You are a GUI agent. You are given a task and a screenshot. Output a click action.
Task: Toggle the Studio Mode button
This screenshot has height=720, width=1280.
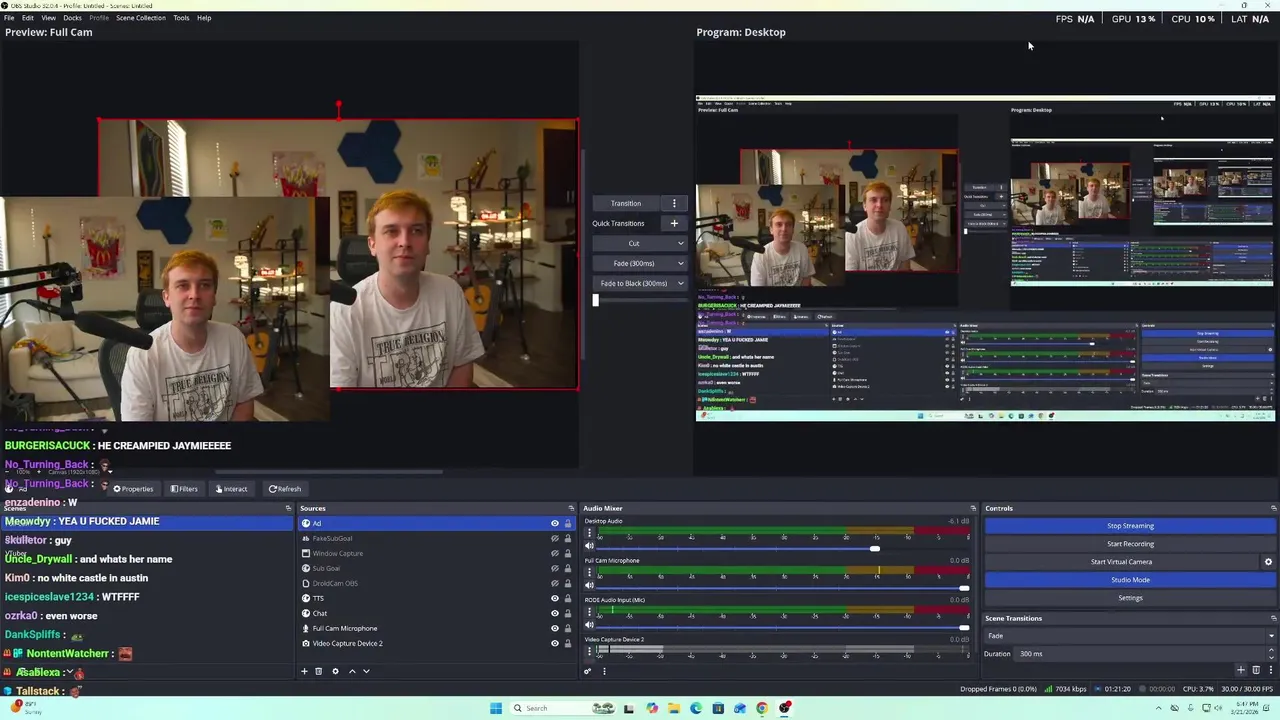click(1130, 580)
